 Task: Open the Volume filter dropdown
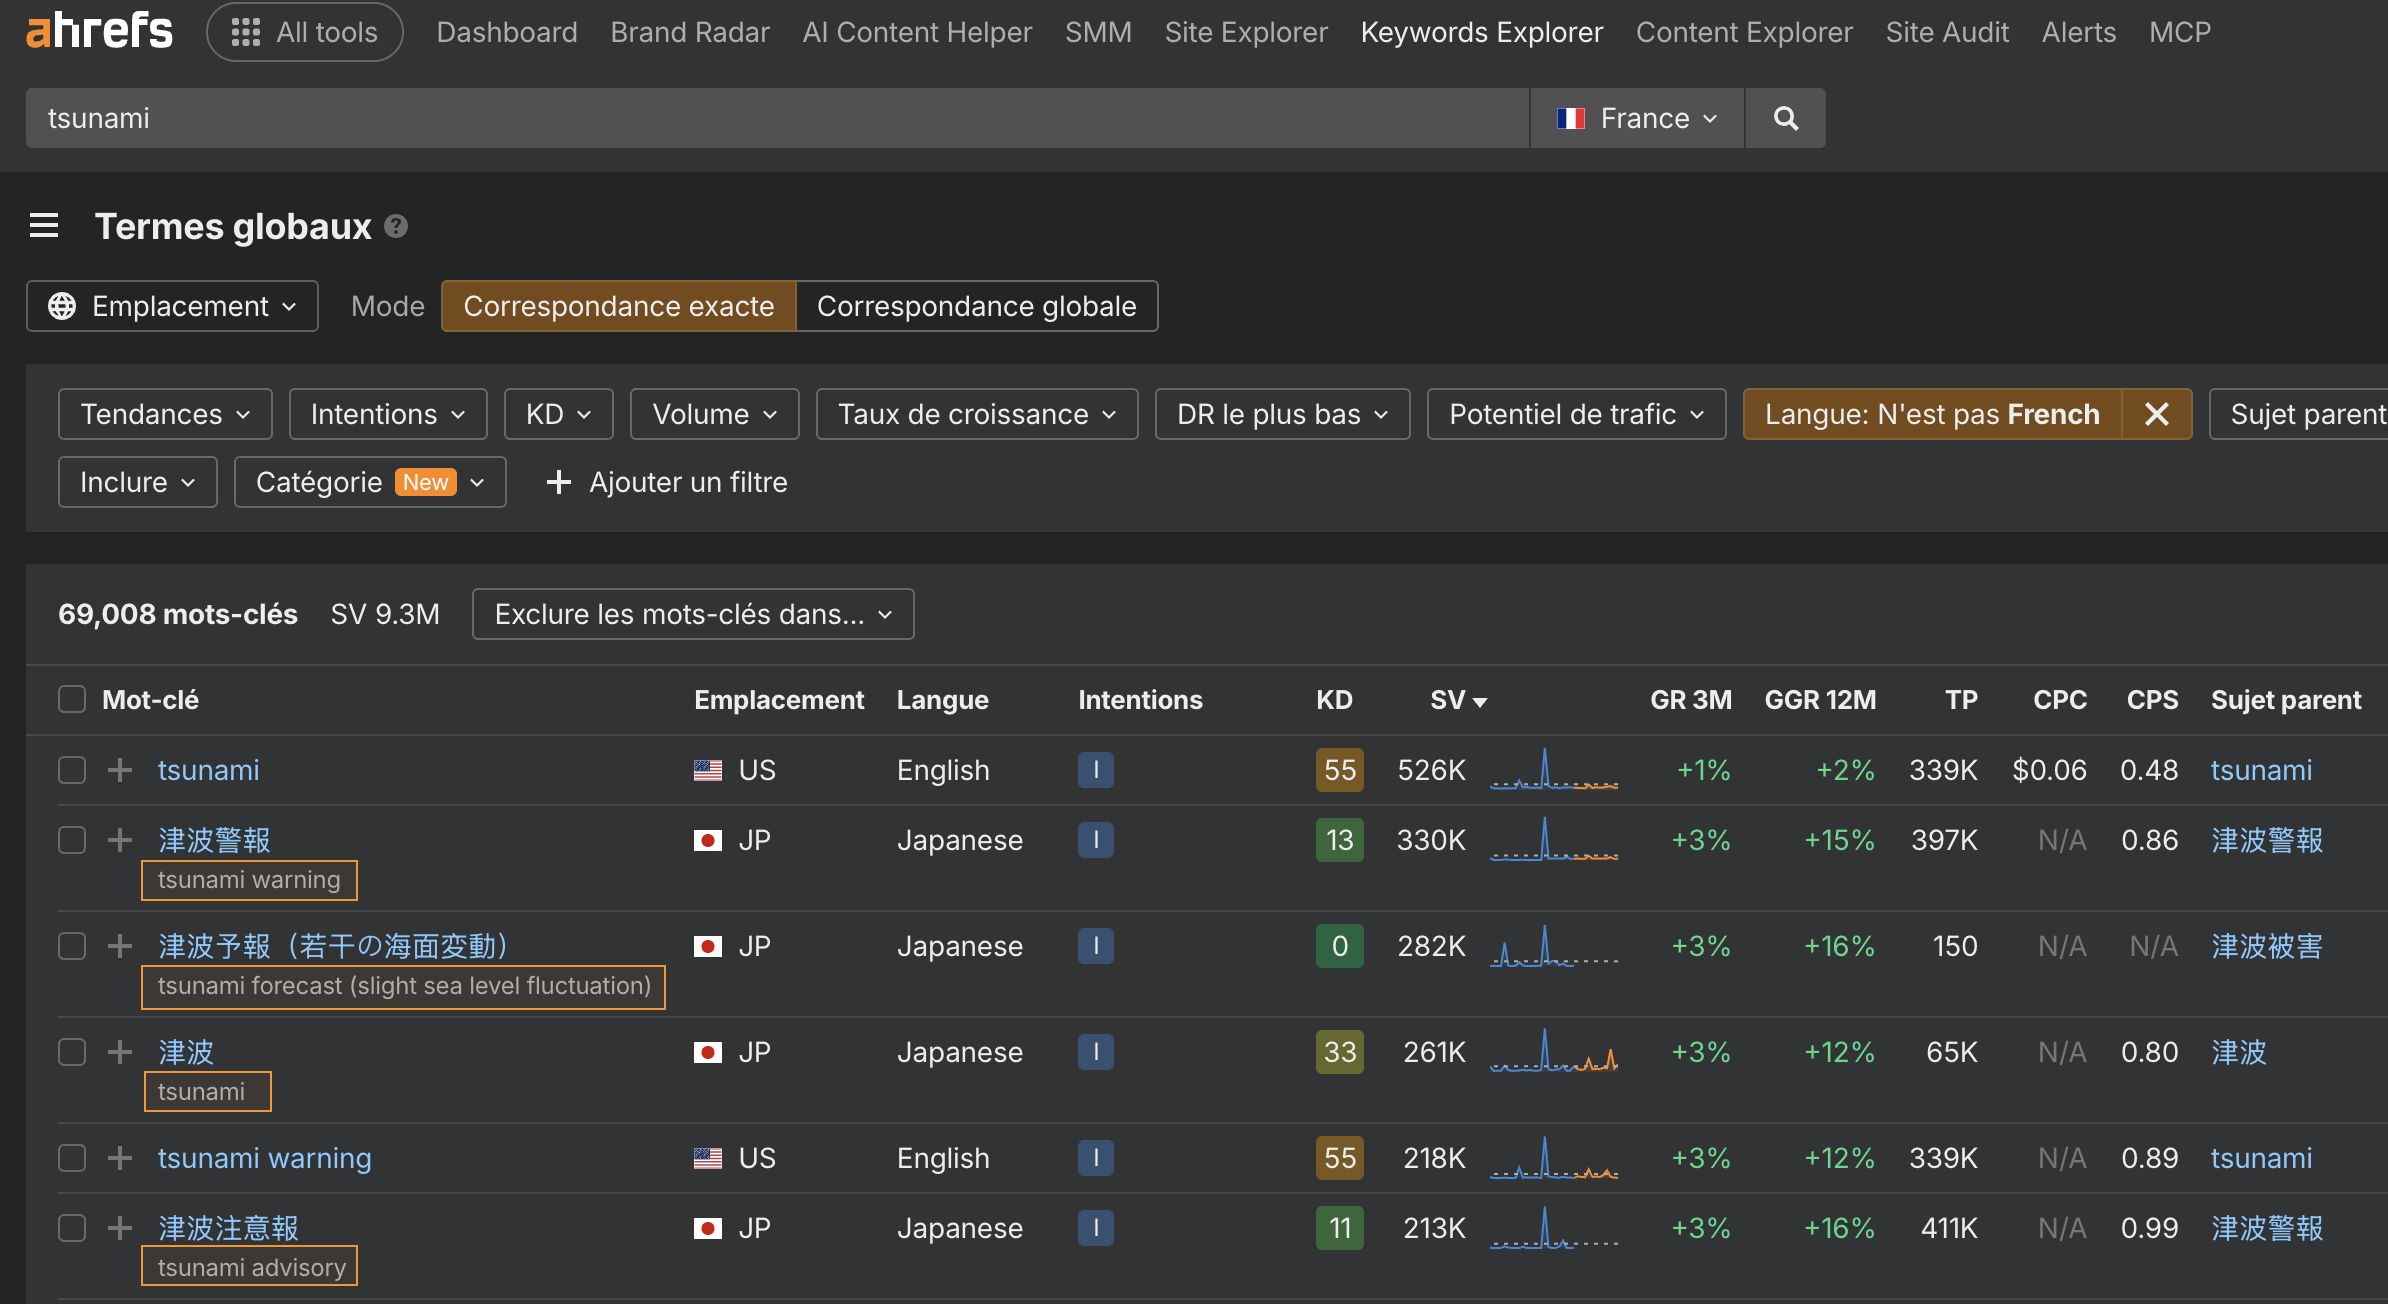[713, 413]
